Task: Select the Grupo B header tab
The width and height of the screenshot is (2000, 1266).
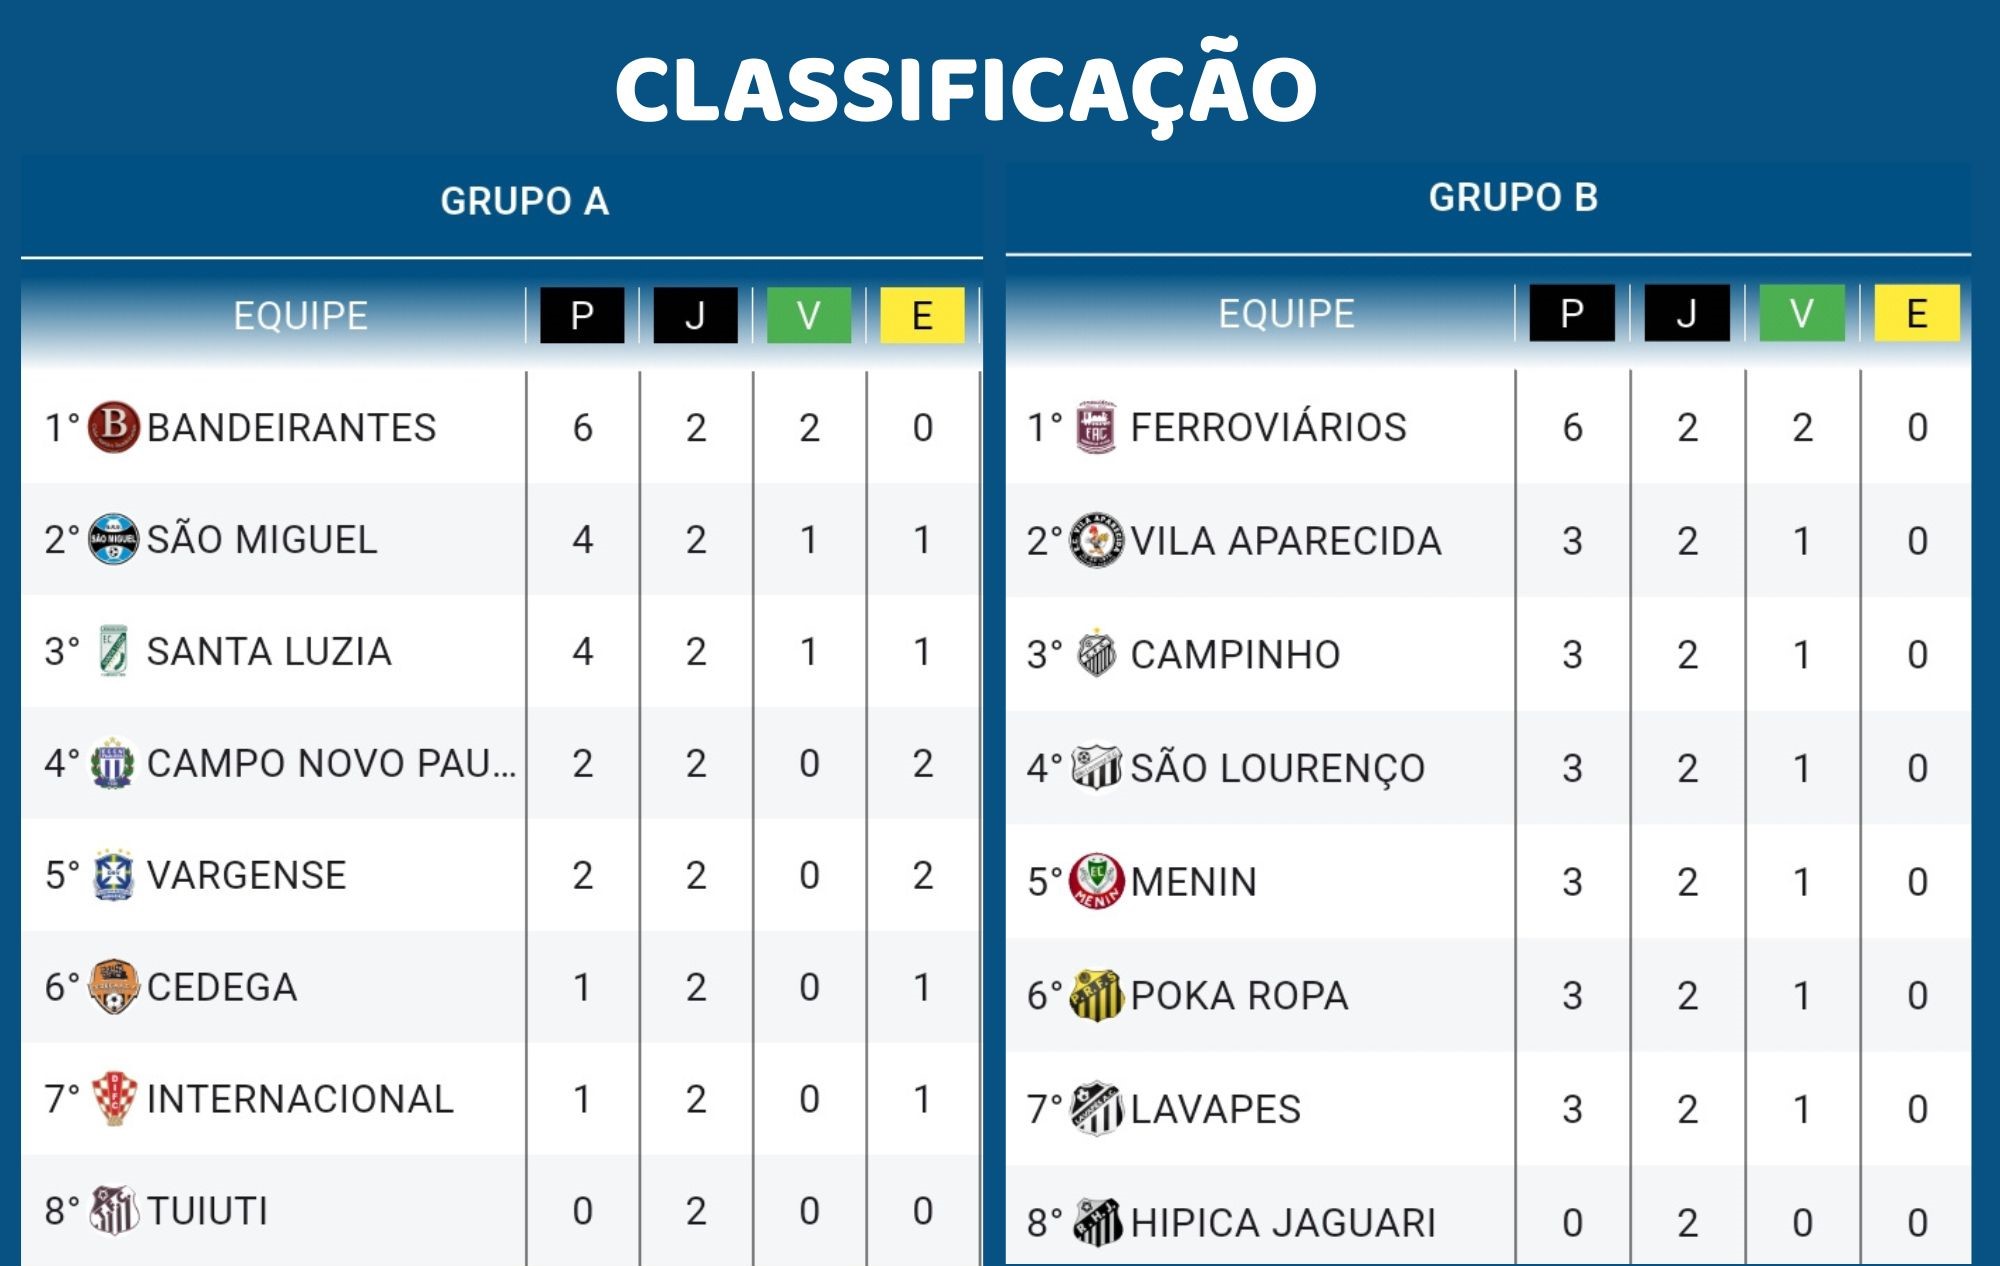Action: (x=1513, y=197)
